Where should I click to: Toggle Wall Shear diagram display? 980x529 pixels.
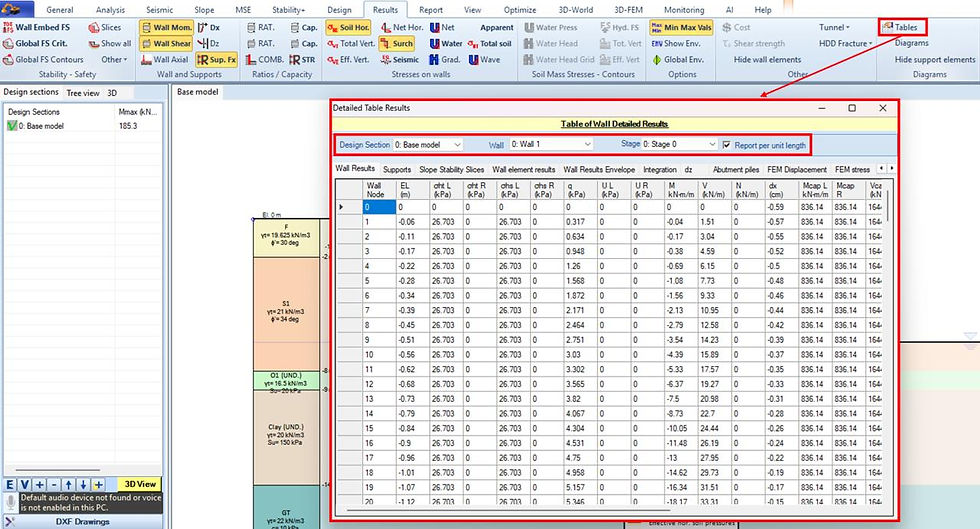166,44
